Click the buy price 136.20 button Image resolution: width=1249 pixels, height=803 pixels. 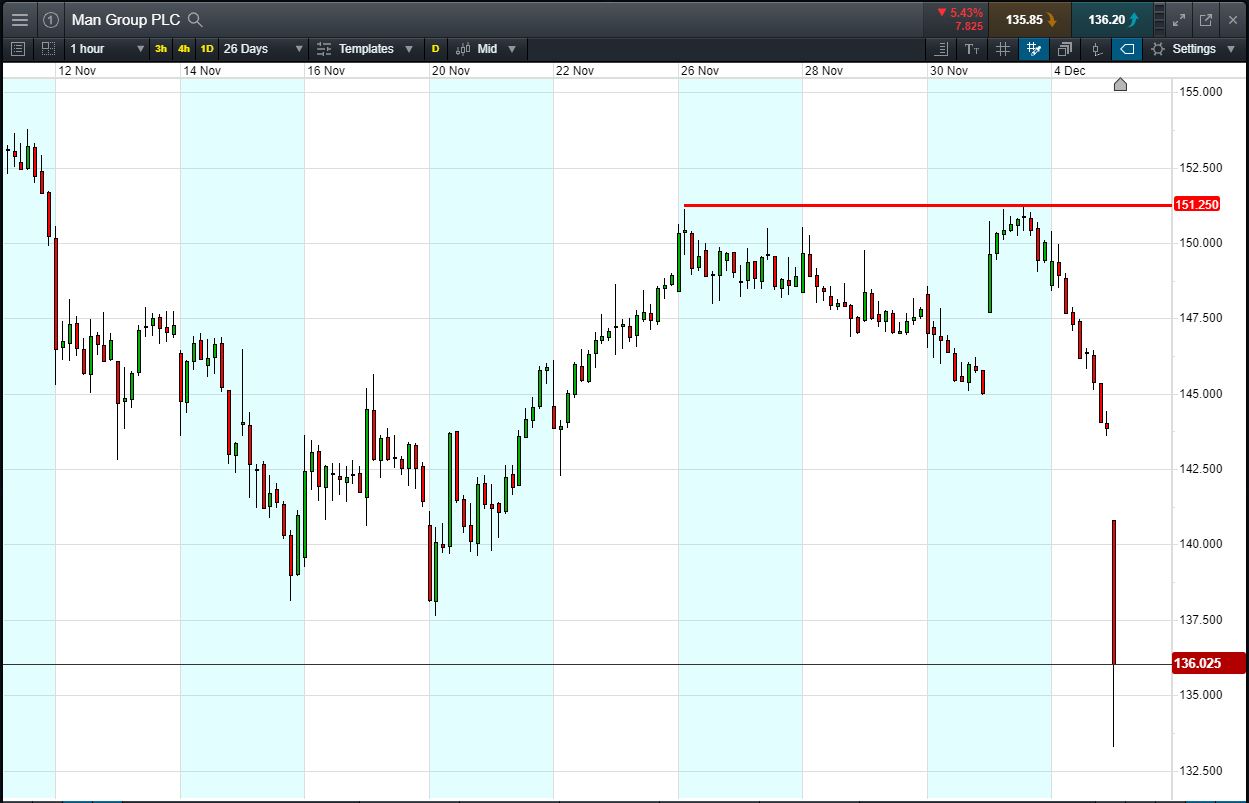[1111, 19]
